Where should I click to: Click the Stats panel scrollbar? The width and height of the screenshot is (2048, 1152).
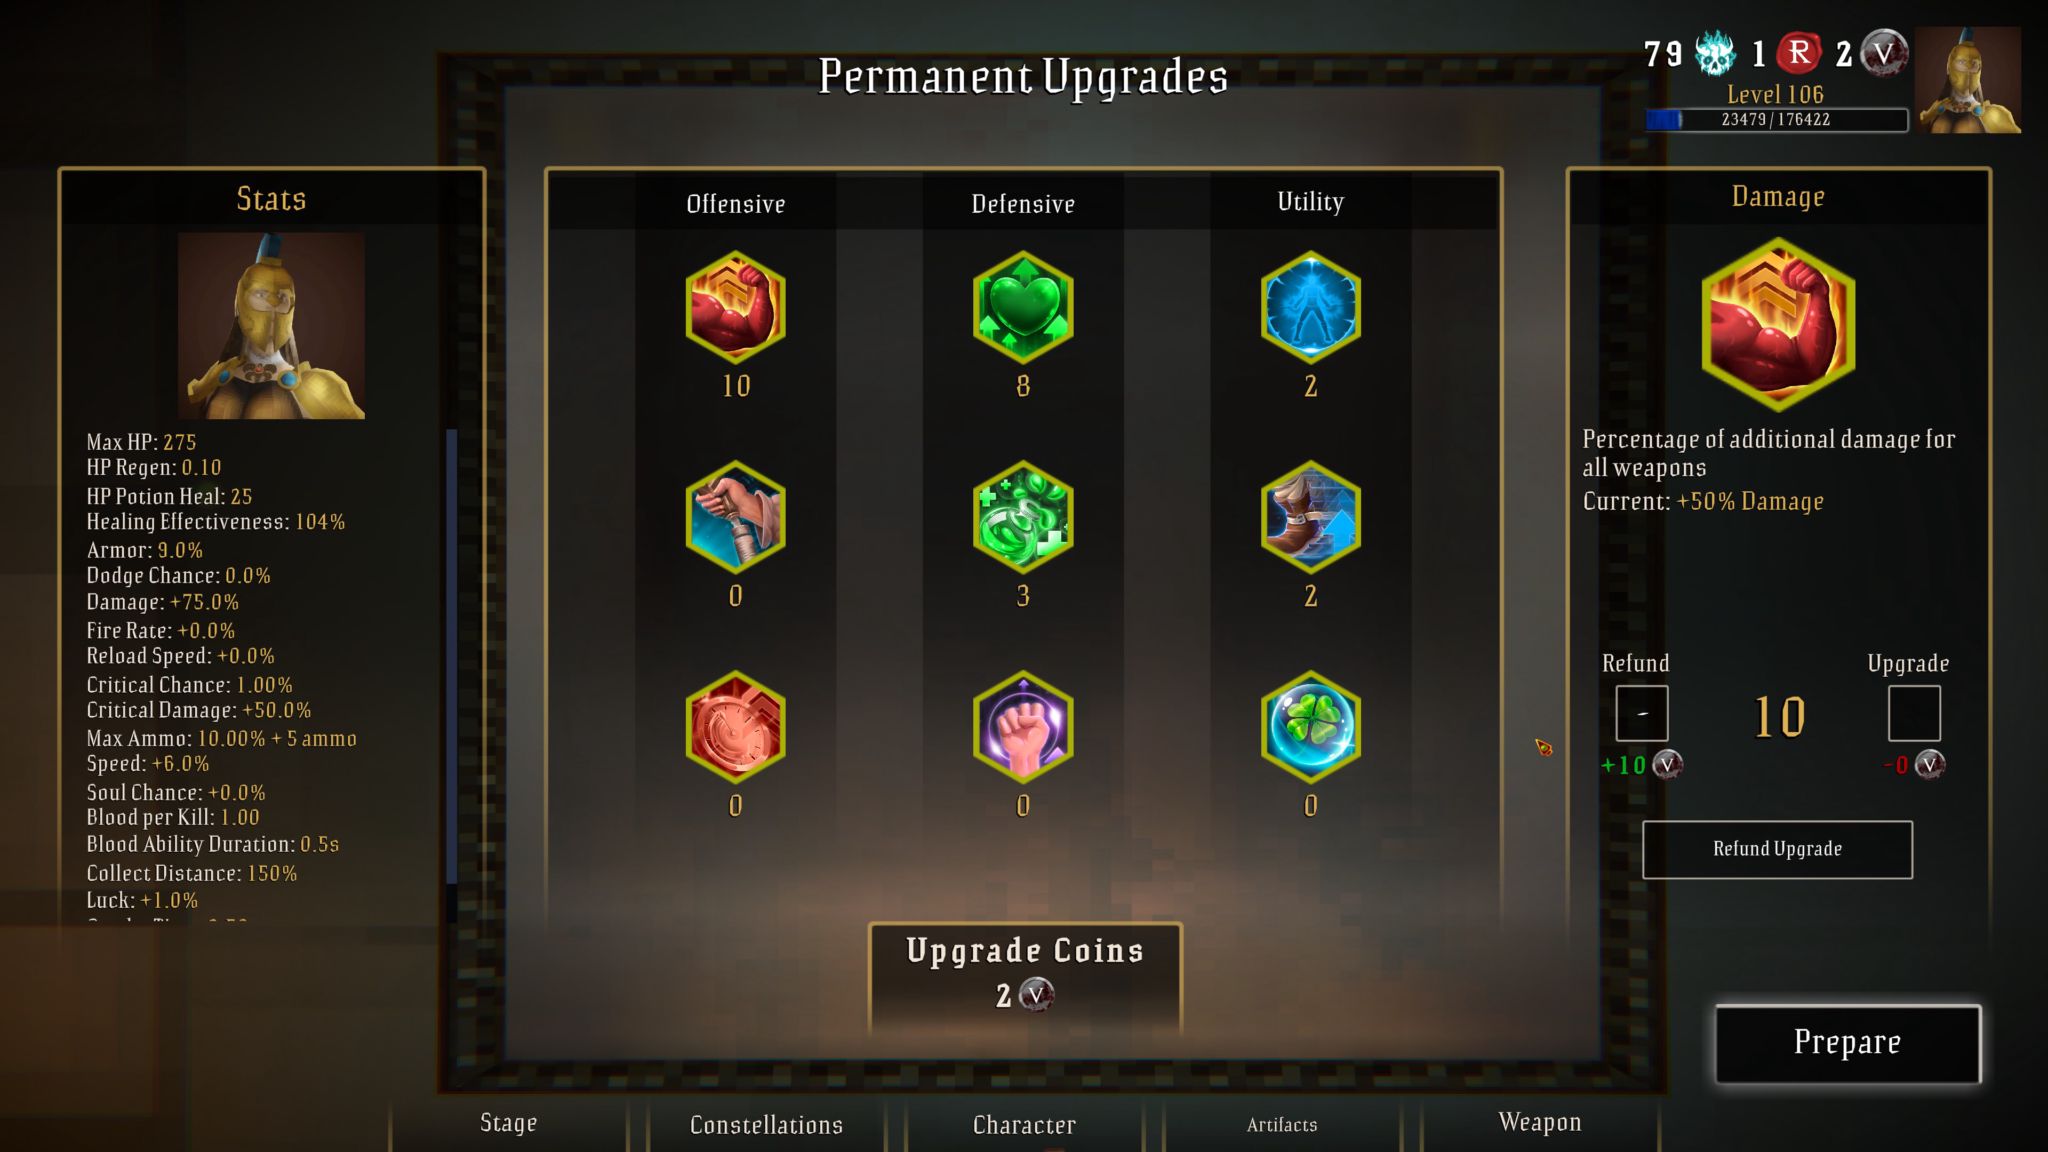(x=452, y=657)
